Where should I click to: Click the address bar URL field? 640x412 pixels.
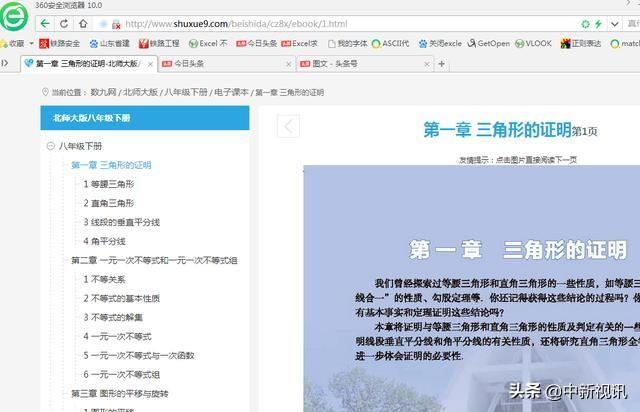click(x=236, y=24)
